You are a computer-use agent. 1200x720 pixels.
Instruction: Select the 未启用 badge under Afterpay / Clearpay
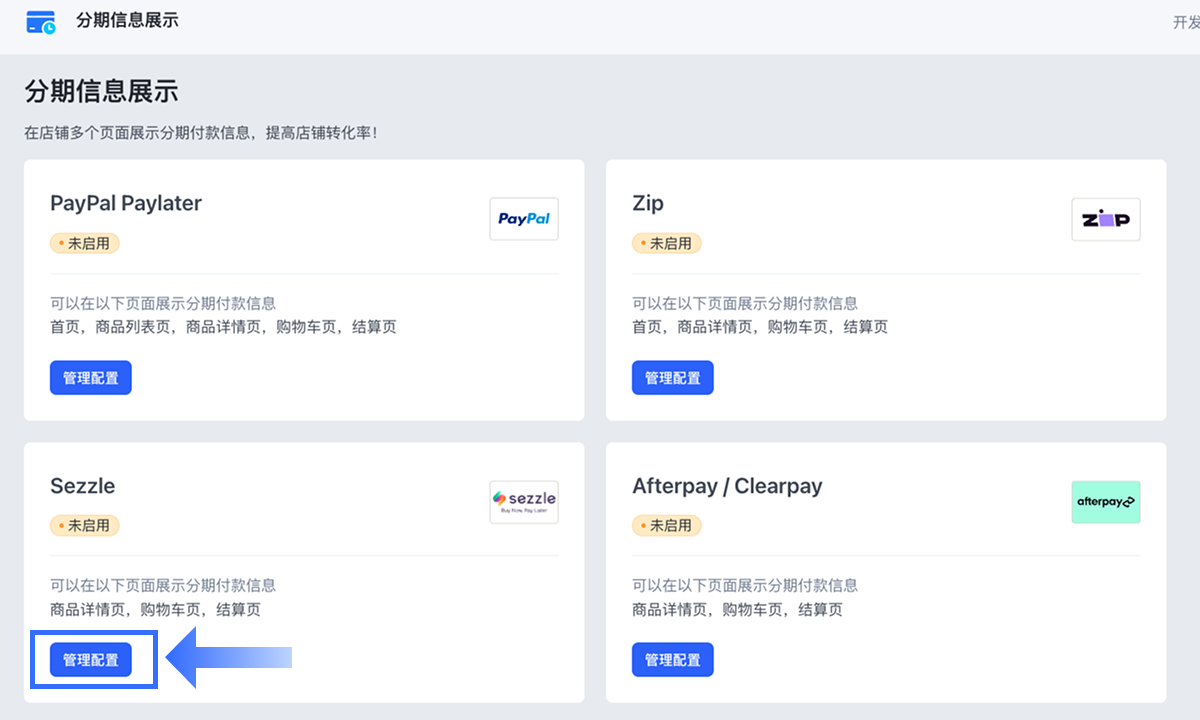(667, 525)
